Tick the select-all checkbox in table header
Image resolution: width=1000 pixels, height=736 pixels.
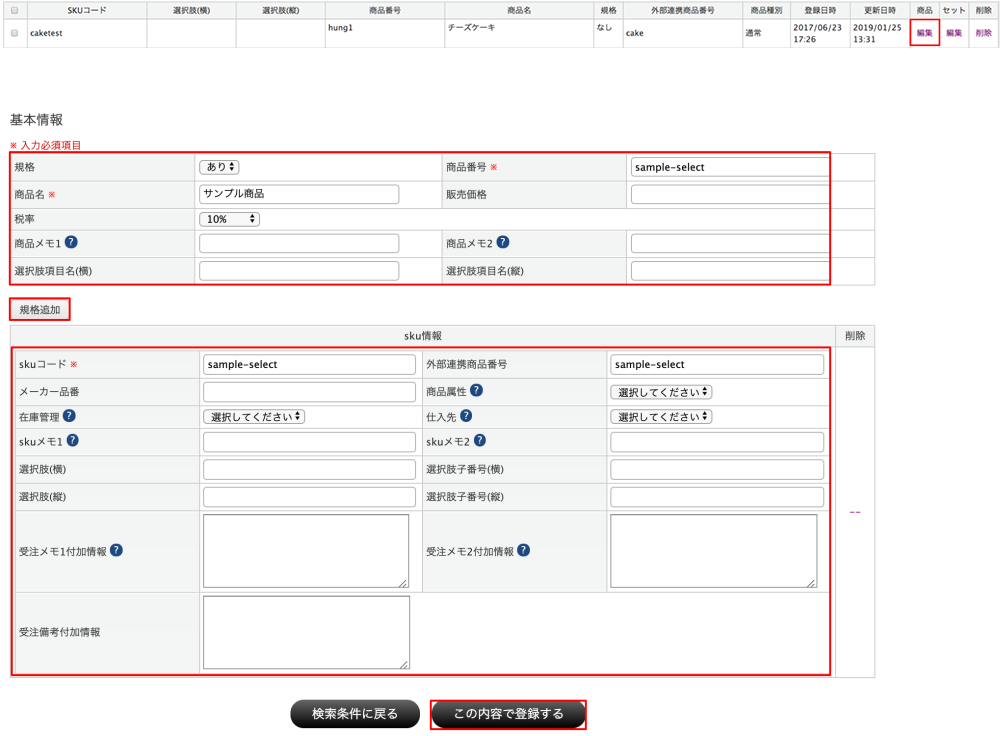(x=15, y=10)
